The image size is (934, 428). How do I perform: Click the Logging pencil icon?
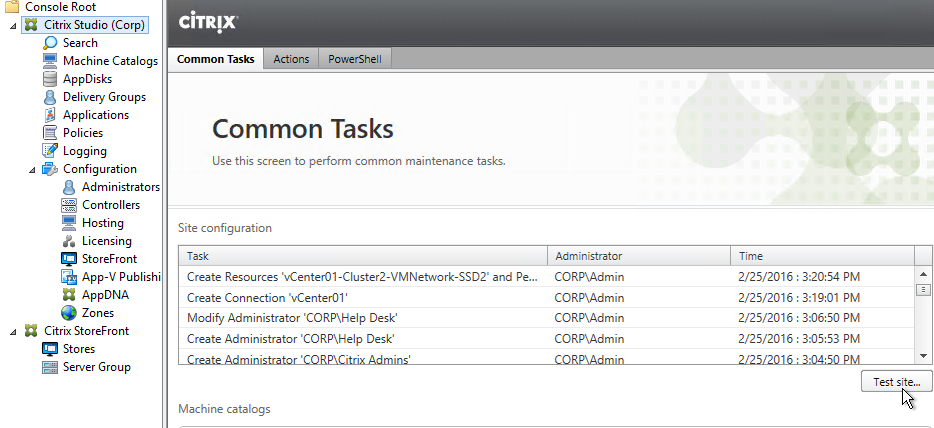[51, 151]
